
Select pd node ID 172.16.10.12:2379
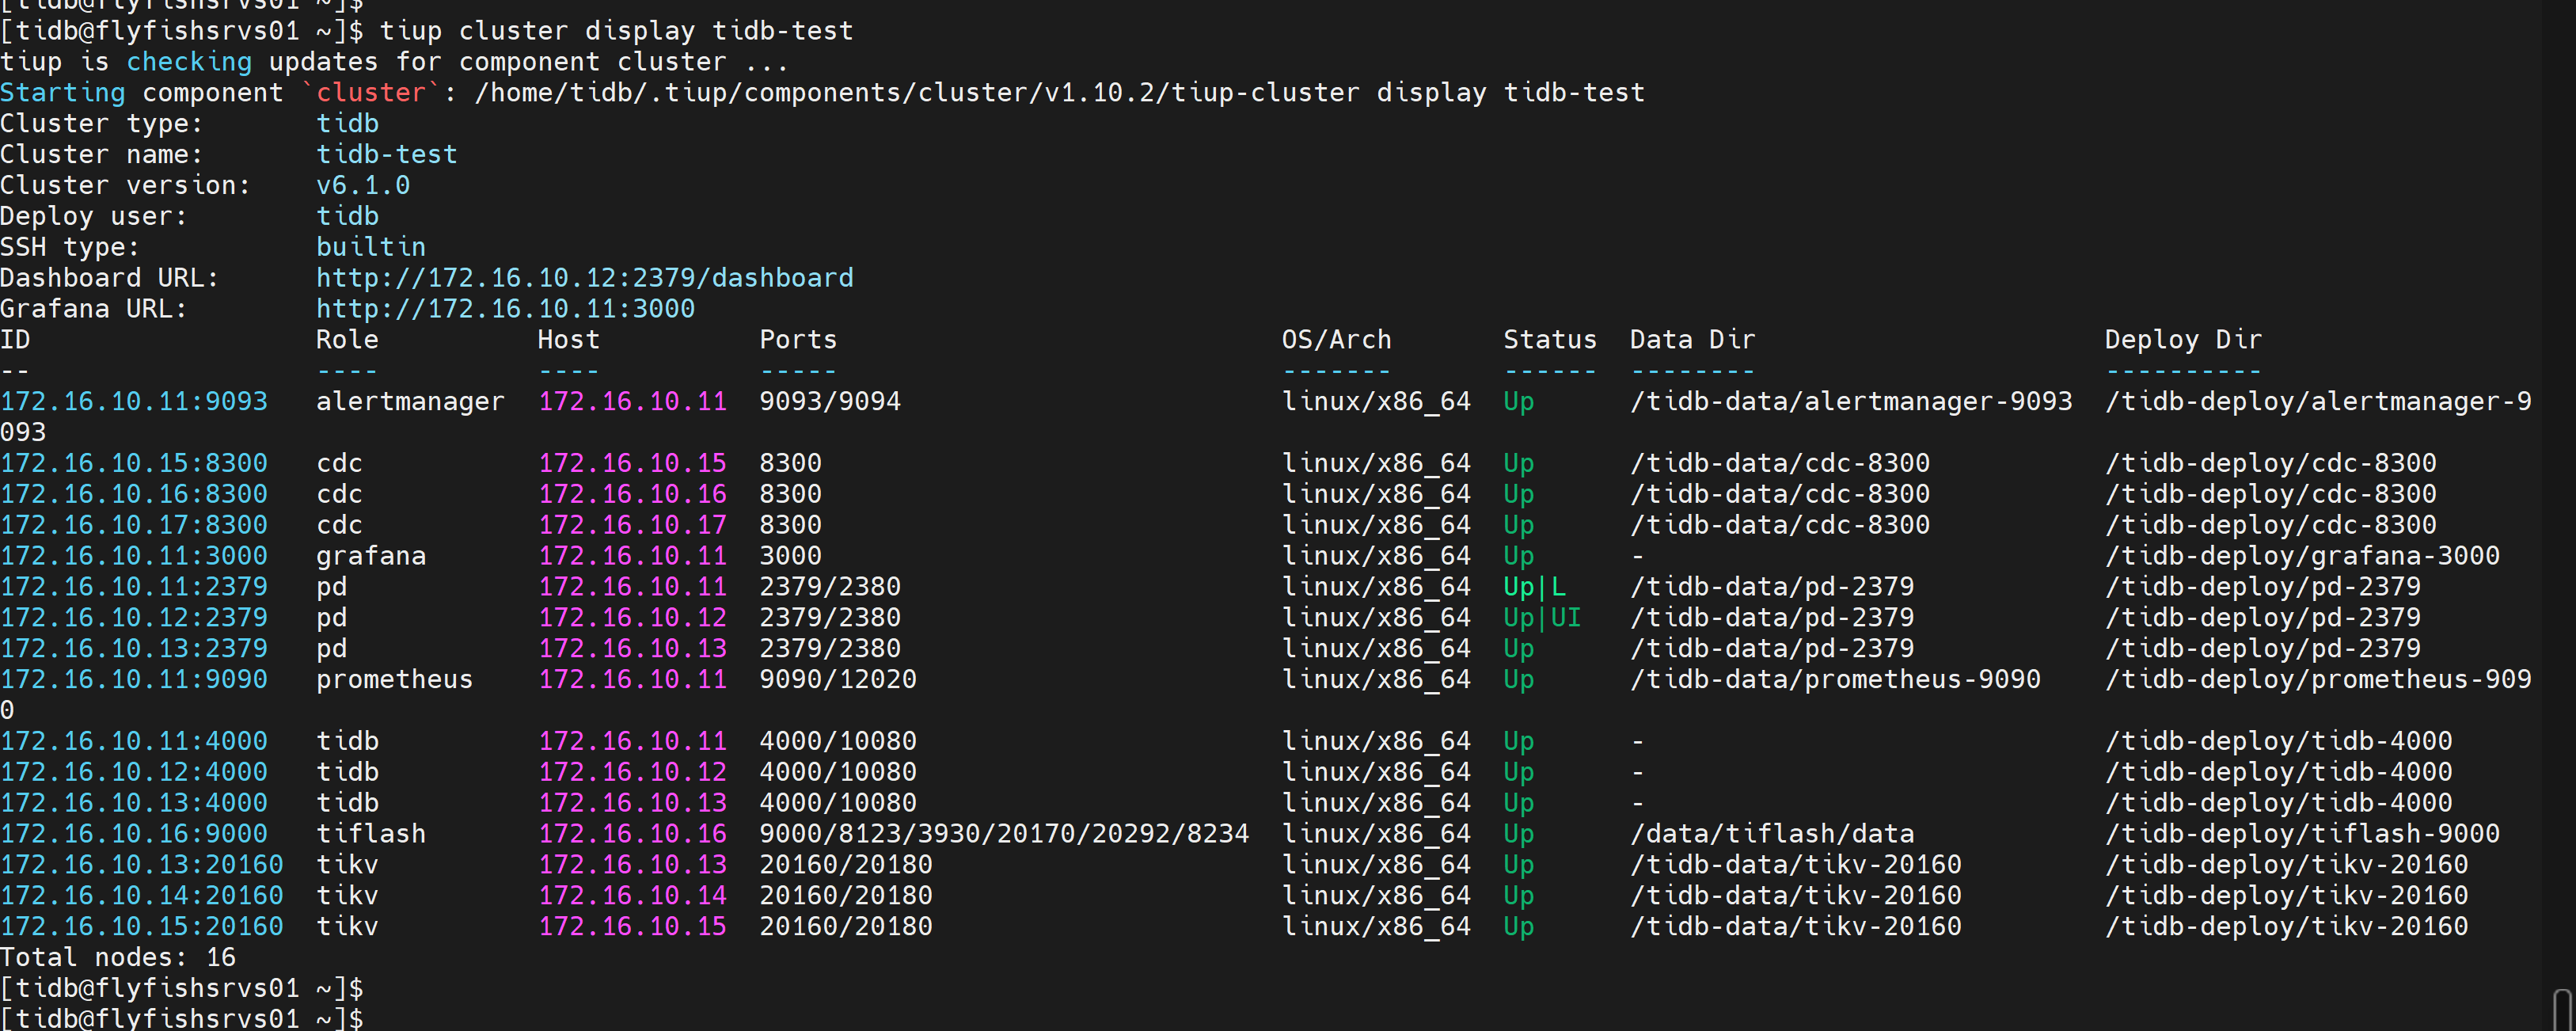[x=134, y=618]
